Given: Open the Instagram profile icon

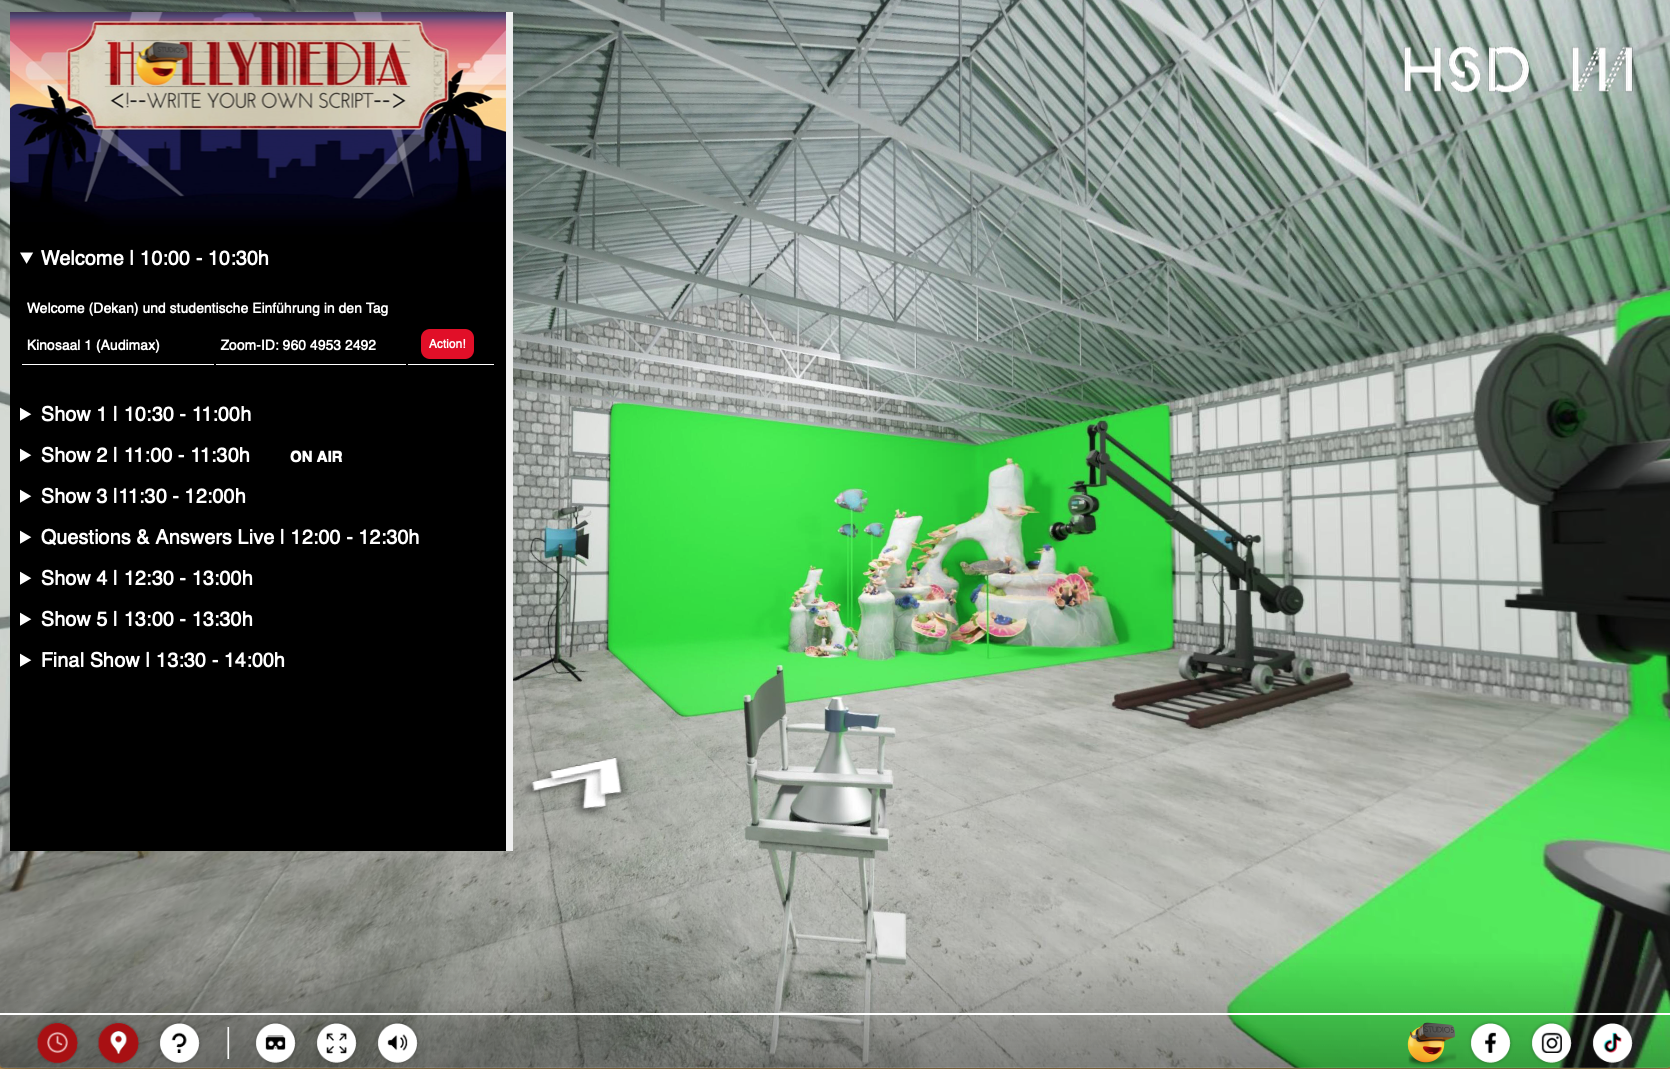Looking at the screenshot, I should 1551,1043.
